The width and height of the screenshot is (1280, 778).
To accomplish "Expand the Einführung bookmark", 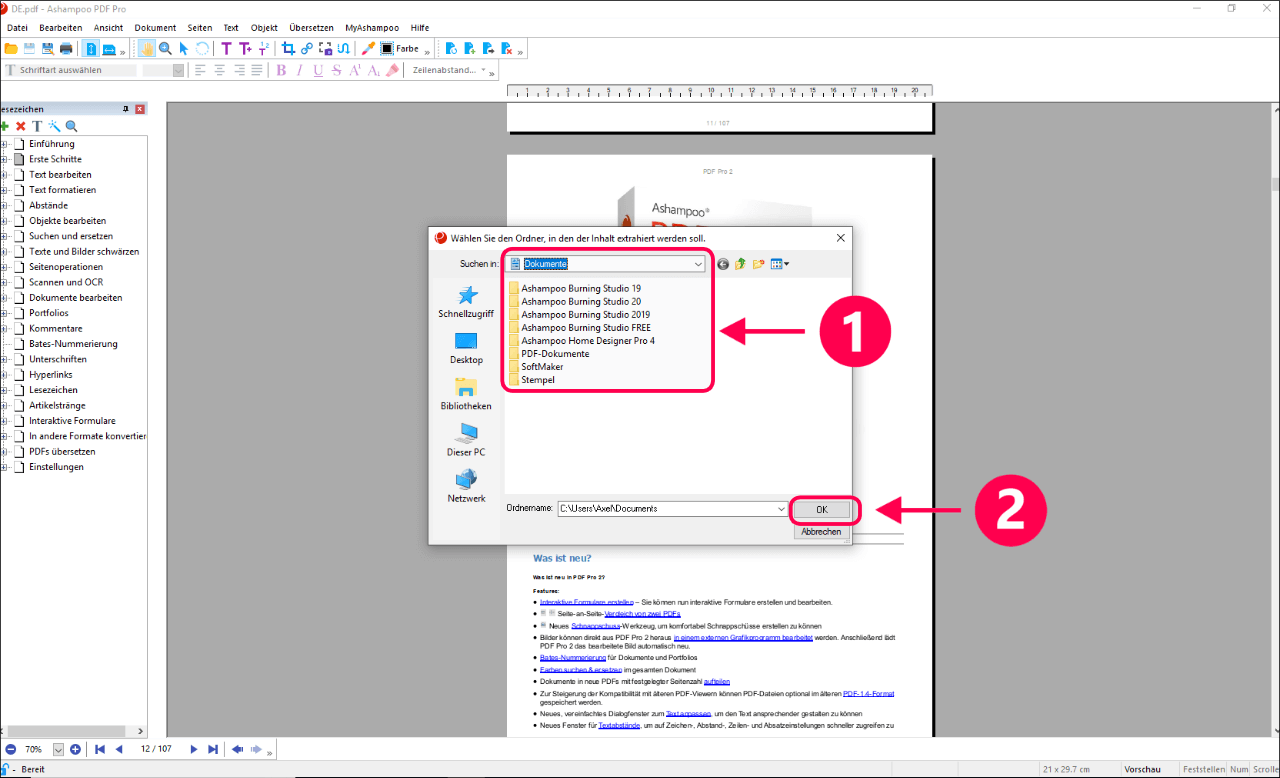I will coord(4,144).
